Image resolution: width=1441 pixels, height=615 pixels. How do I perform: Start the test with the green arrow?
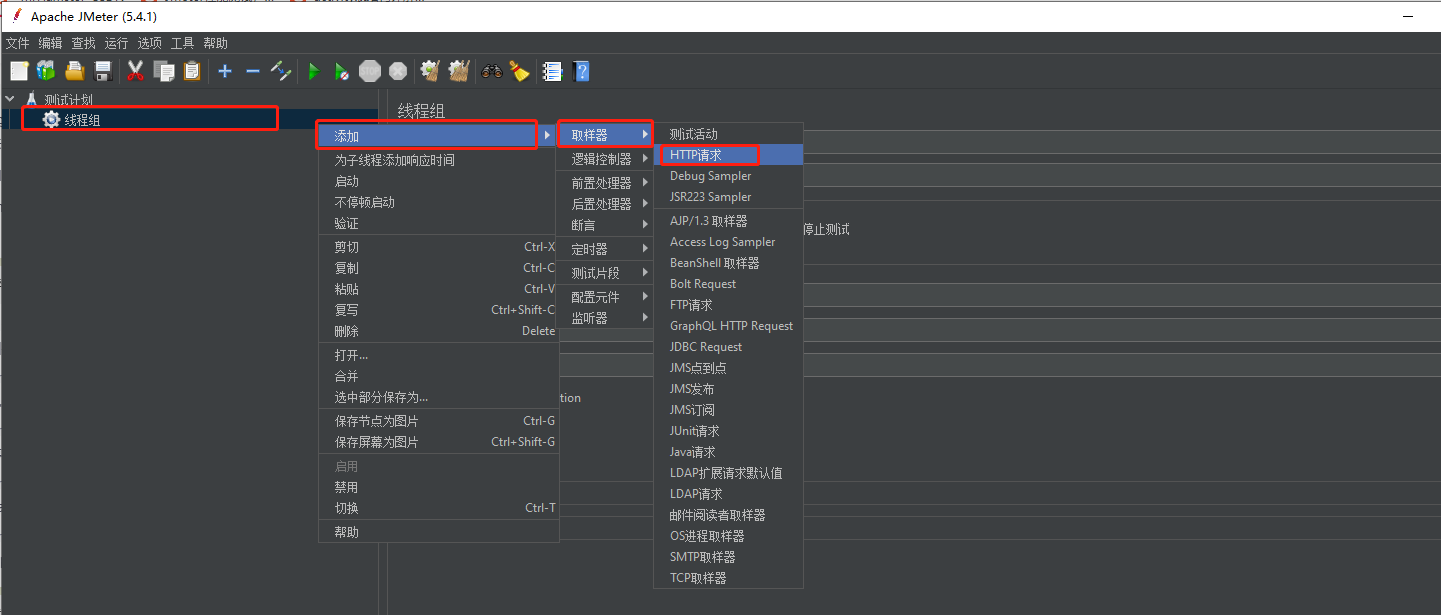[x=314, y=71]
